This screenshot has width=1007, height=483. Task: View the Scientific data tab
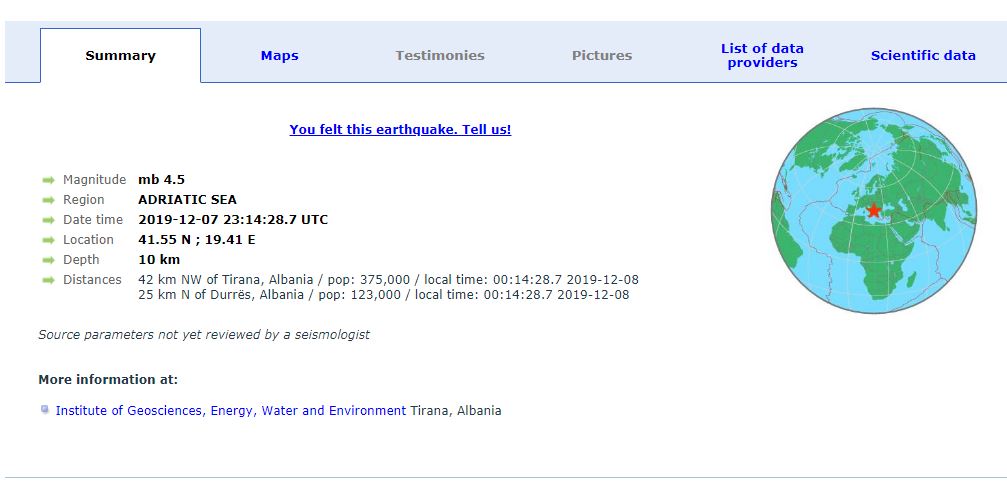pyautogui.click(x=923, y=56)
